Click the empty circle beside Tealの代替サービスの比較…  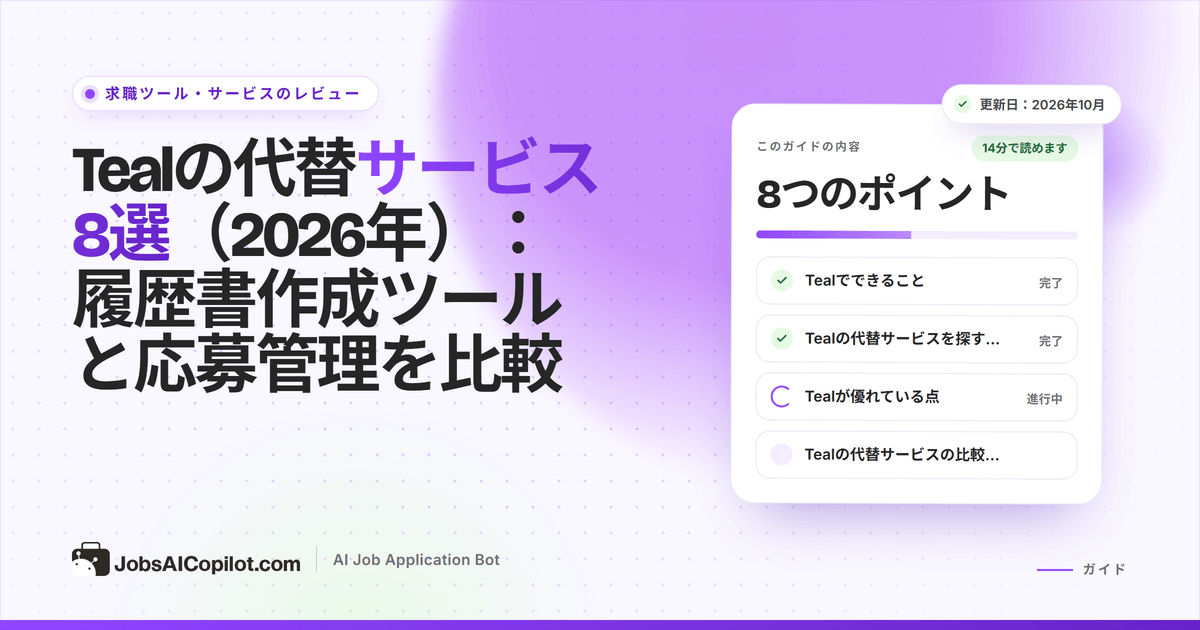[x=782, y=455]
